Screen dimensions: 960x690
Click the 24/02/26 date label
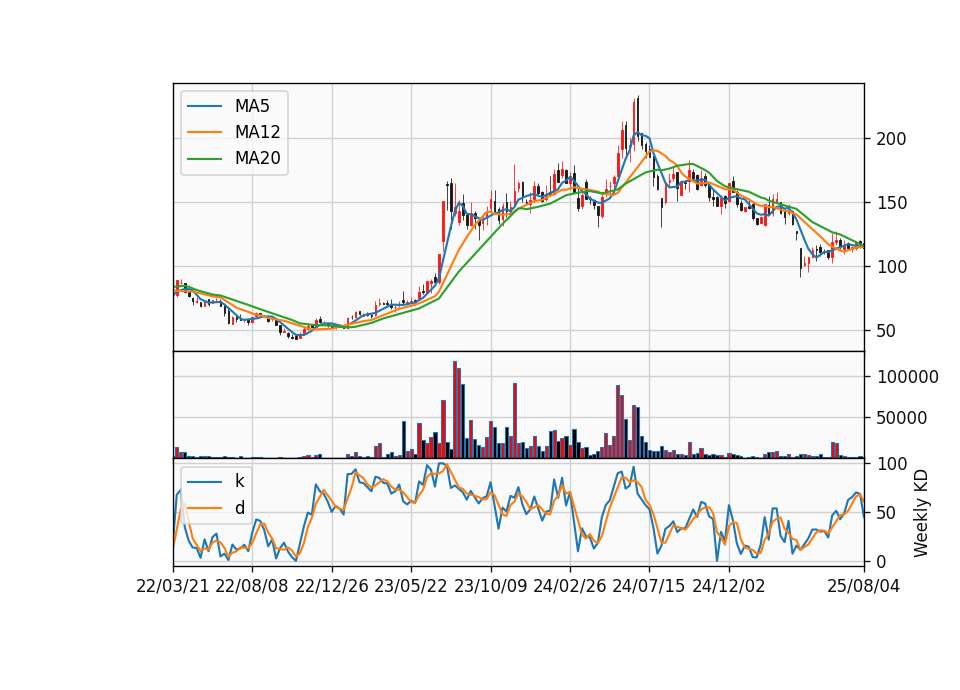(569, 586)
